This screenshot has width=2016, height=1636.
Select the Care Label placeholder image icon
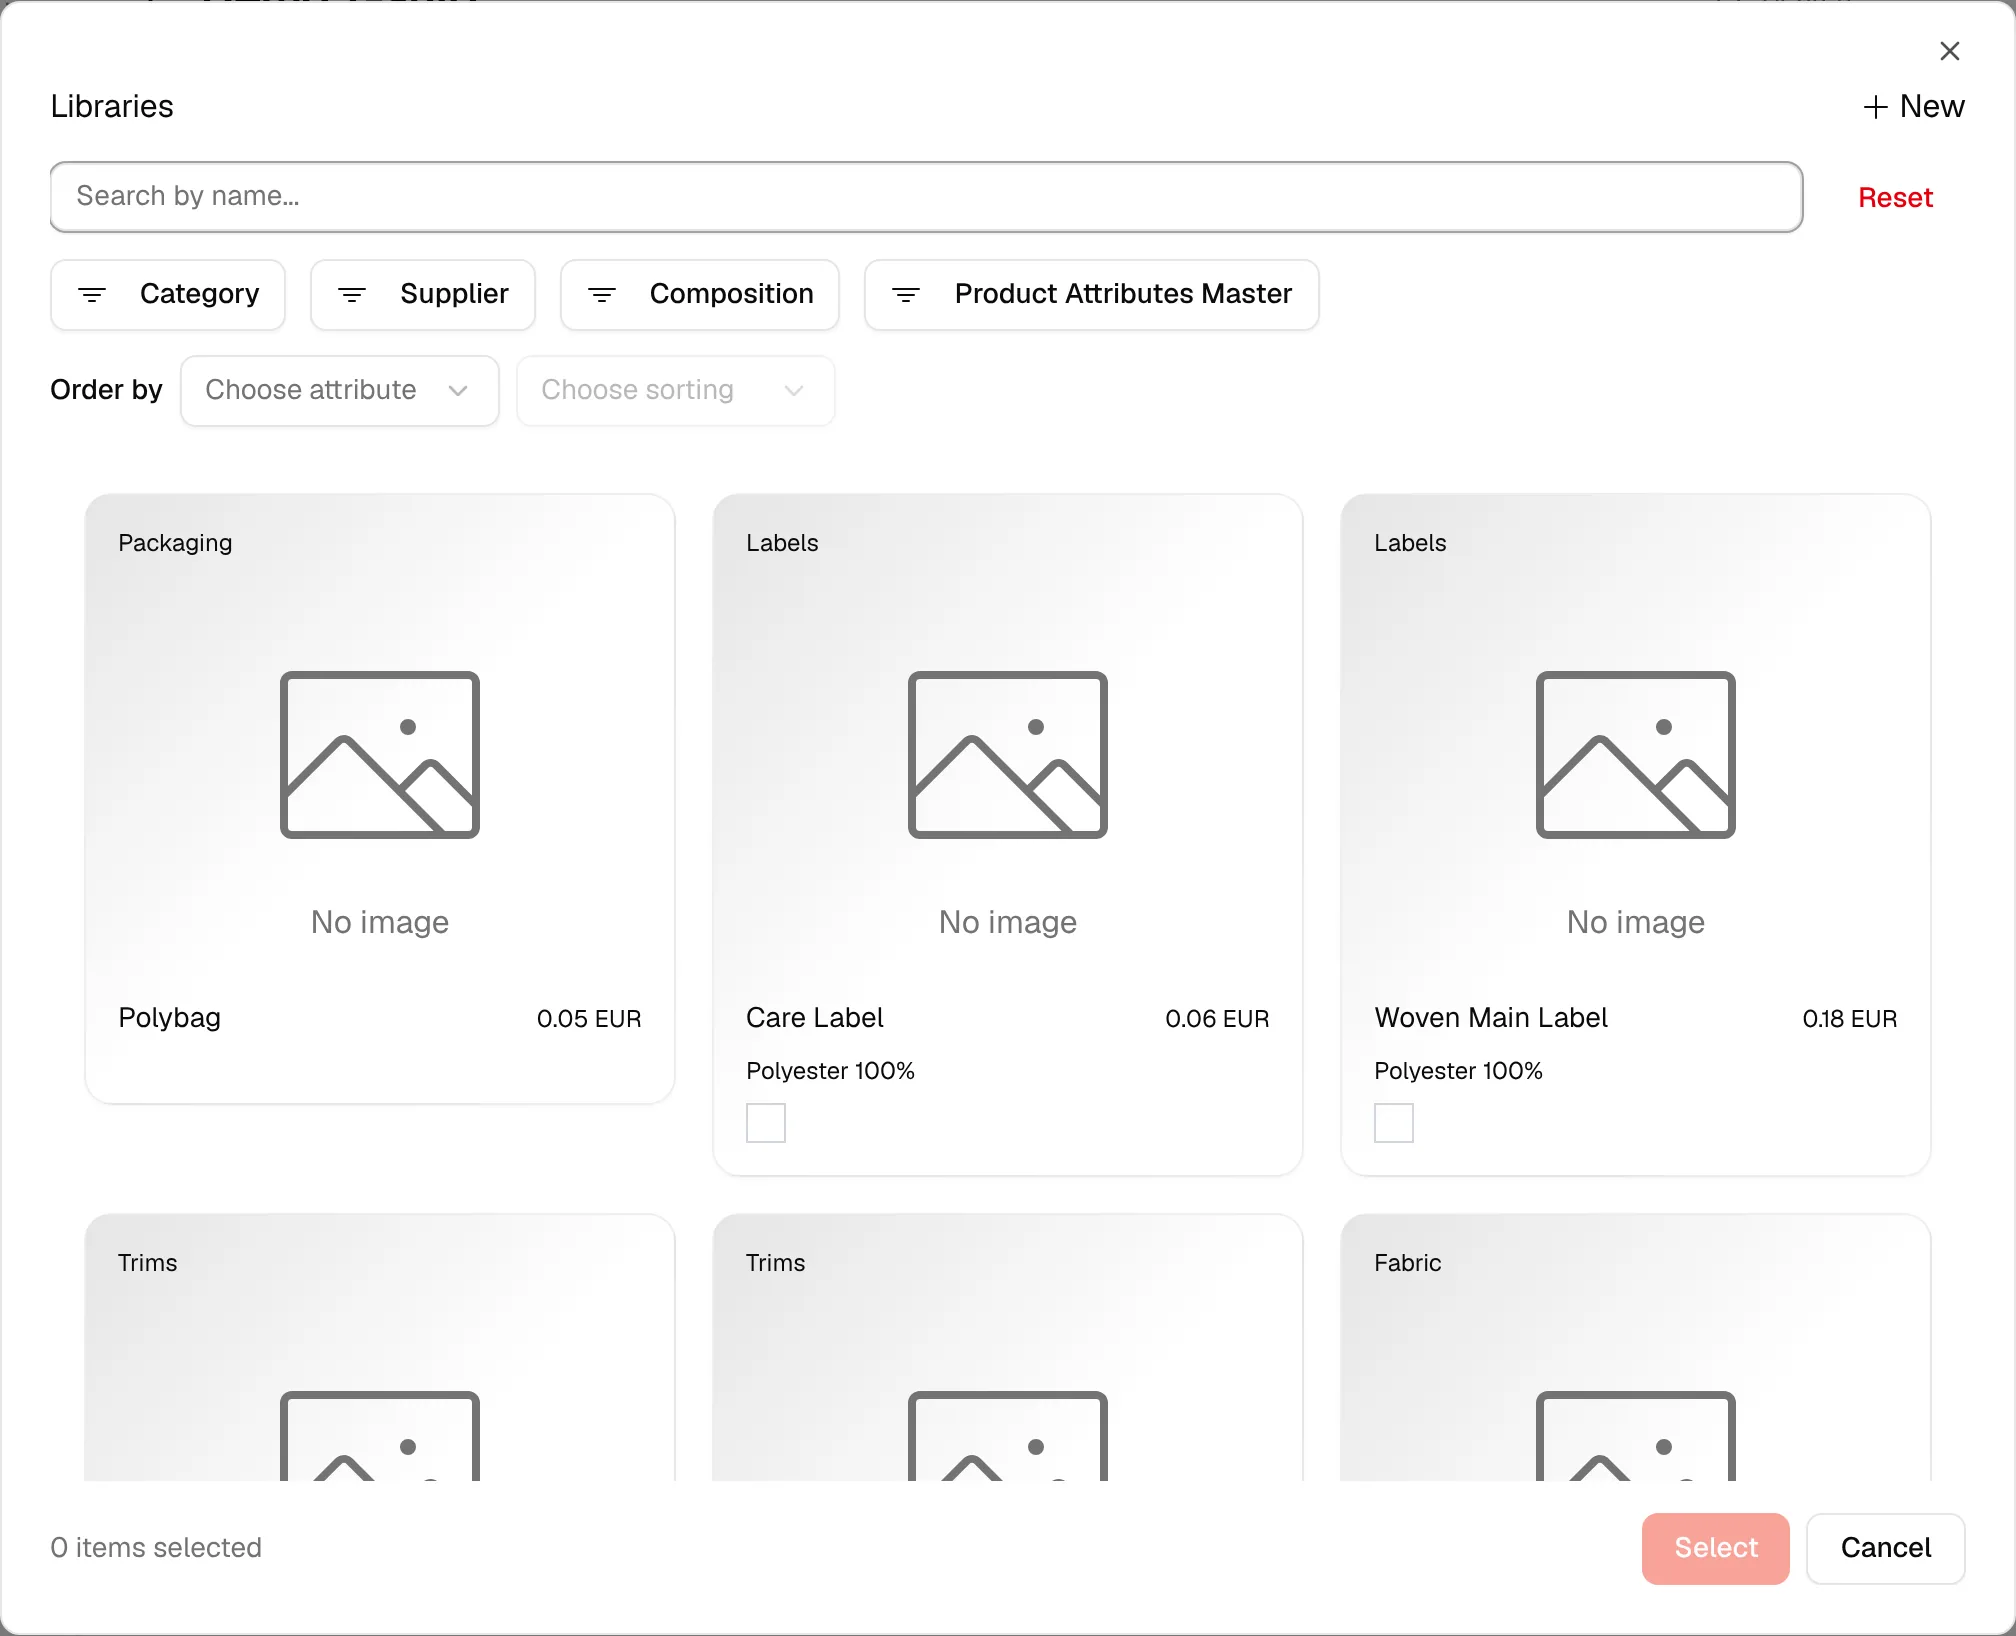click(x=1008, y=755)
